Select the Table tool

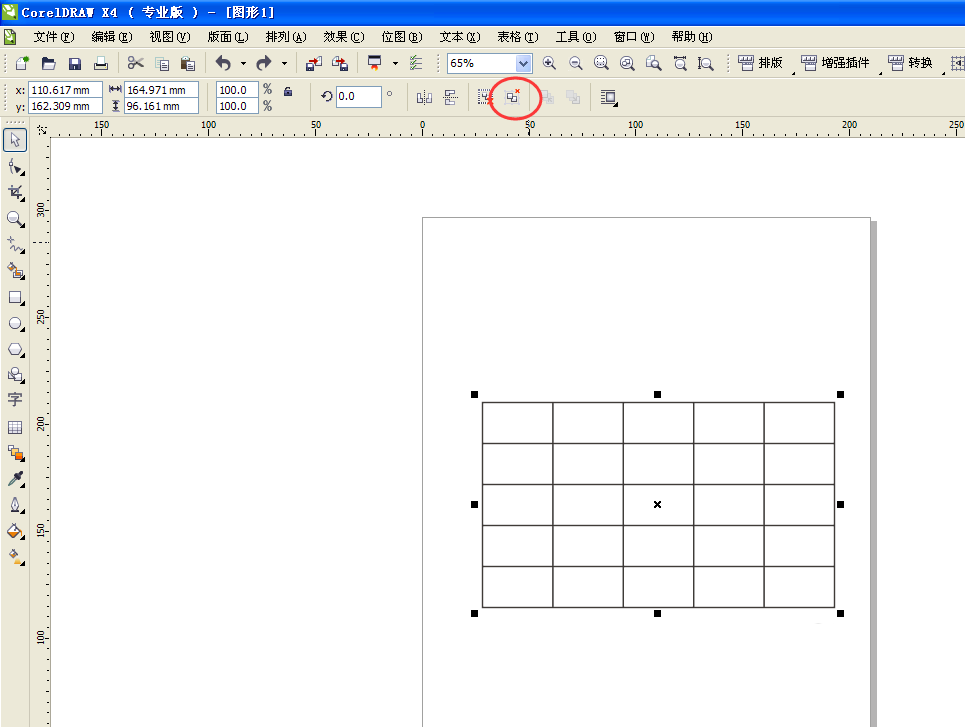tap(15, 427)
